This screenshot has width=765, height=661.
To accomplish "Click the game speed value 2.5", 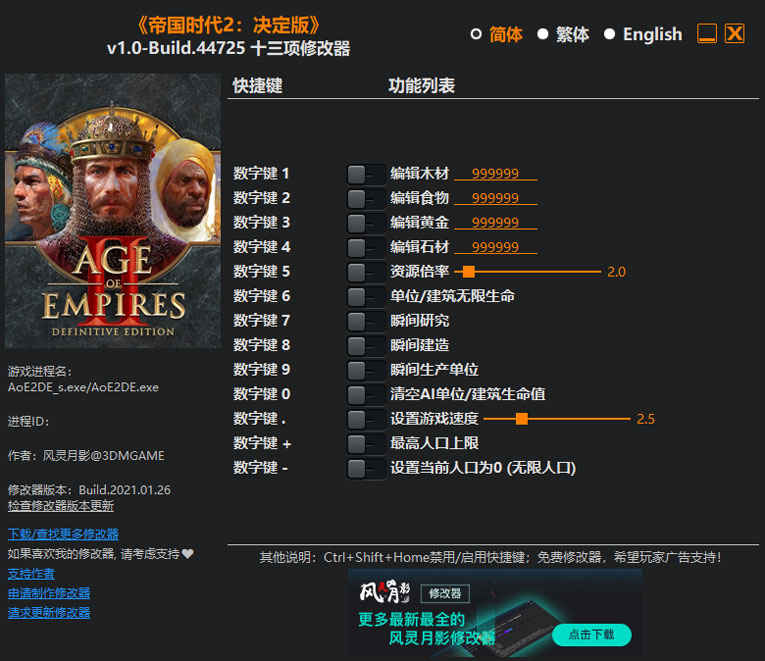I will click(645, 419).
